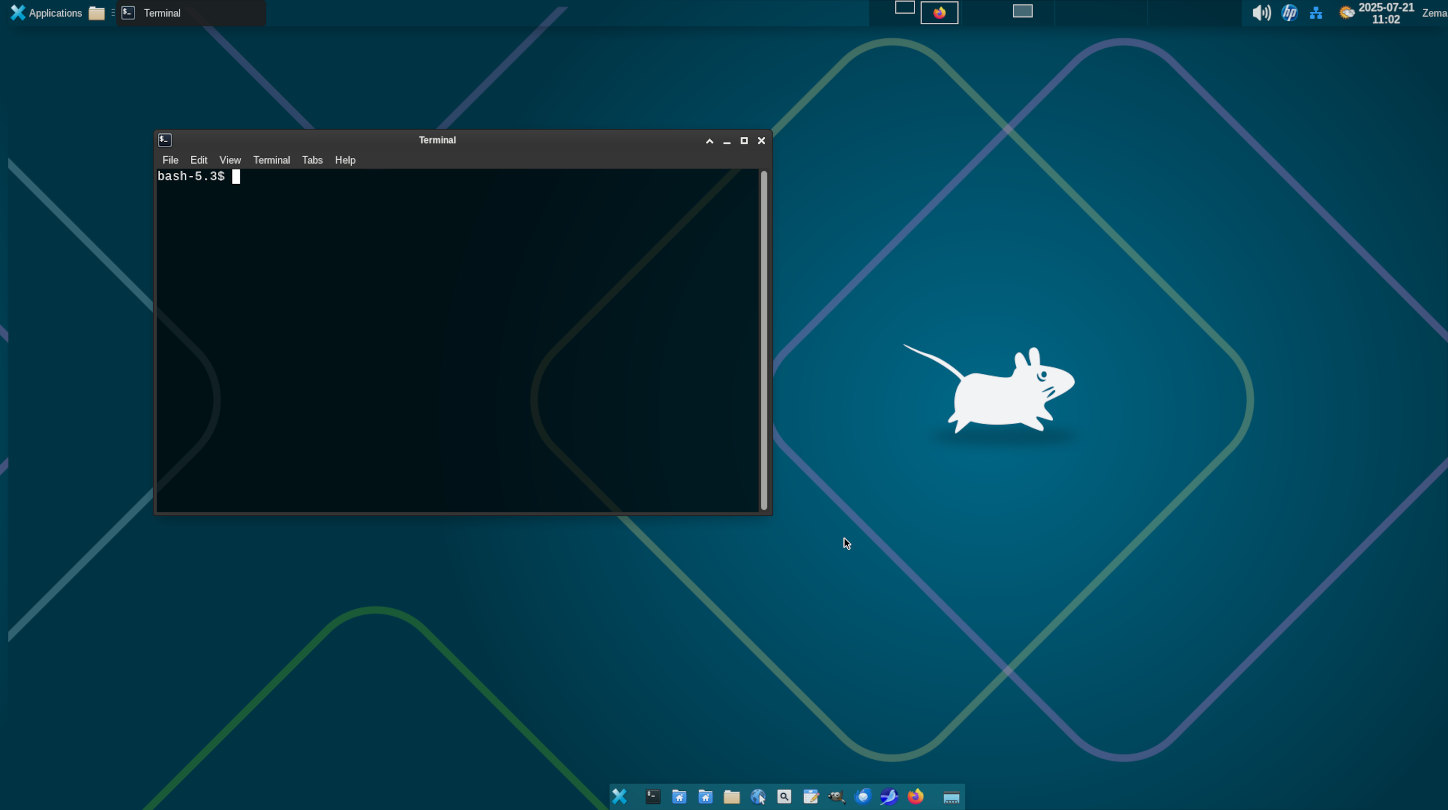Click the Terminal window menu icon in the title bar
This screenshot has width=1448, height=810.
click(165, 140)
